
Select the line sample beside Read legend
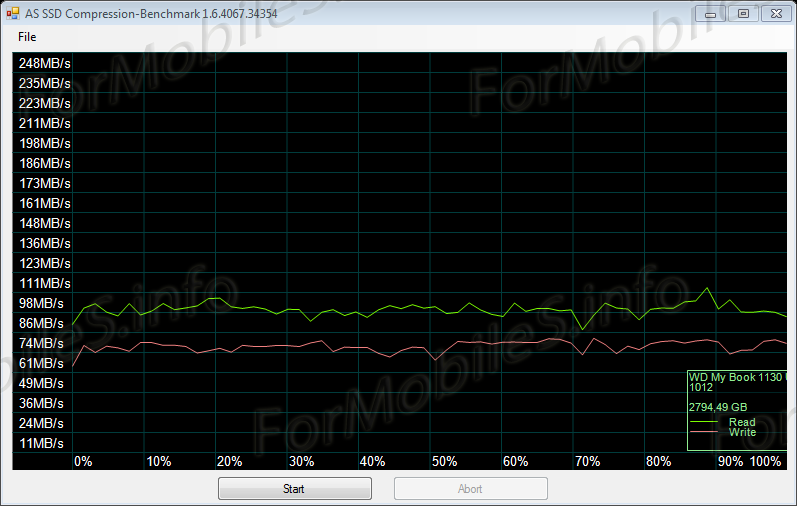(705, 423)
